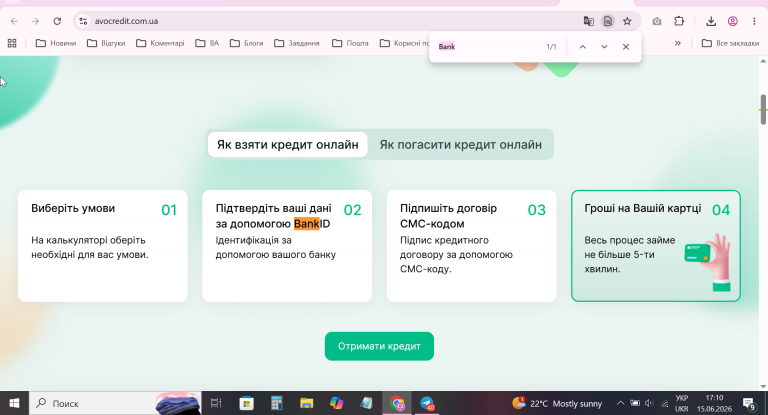
Task: Open the Коментарі bookmarks folder
Action: (x=160, y=43)
